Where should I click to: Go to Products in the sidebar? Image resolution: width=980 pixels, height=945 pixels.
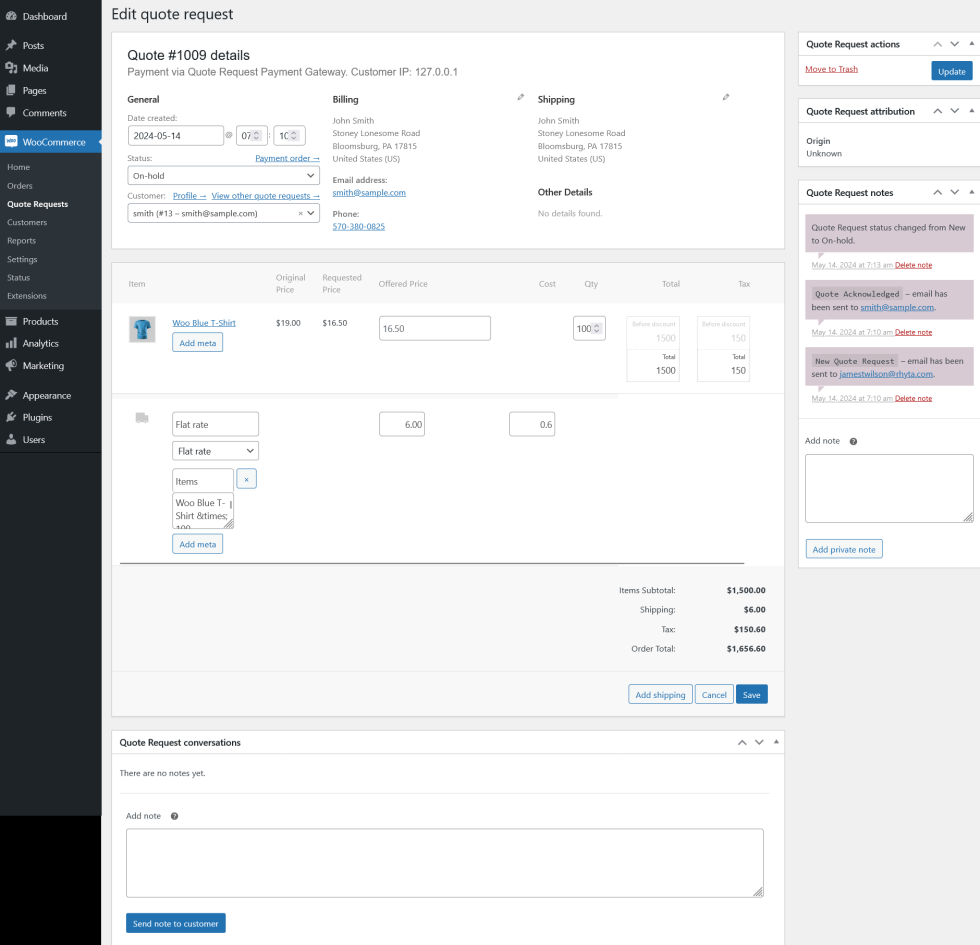40,321
